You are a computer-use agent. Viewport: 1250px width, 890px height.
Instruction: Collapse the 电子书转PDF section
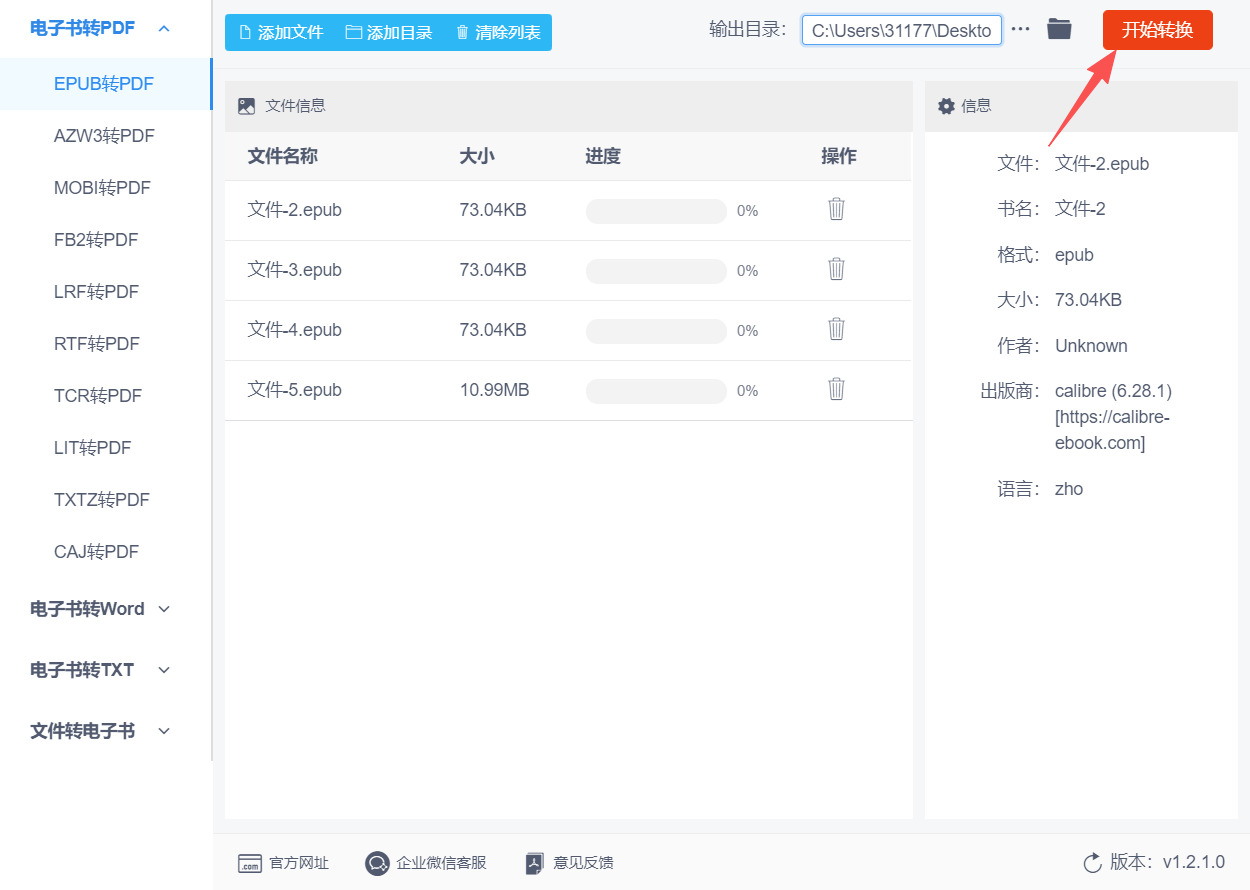[100, 28]
